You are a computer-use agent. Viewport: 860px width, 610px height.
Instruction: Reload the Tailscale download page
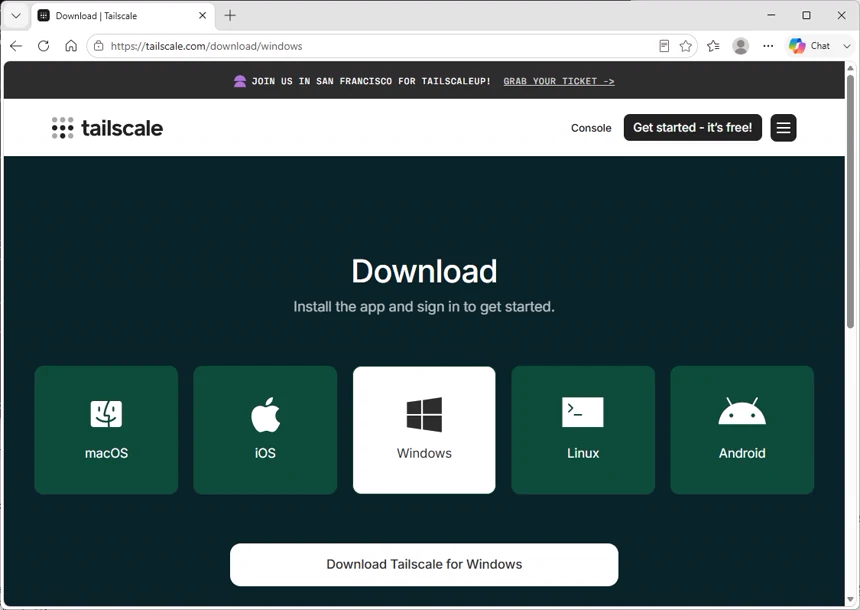[43, 46]
